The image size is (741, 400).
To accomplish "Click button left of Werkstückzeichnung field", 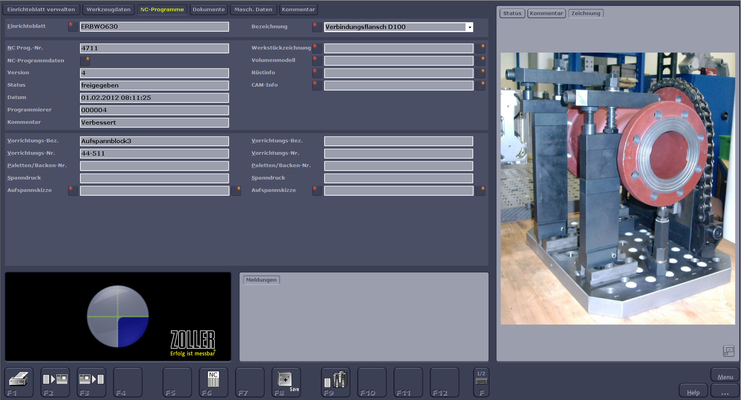I will [317, 48].
